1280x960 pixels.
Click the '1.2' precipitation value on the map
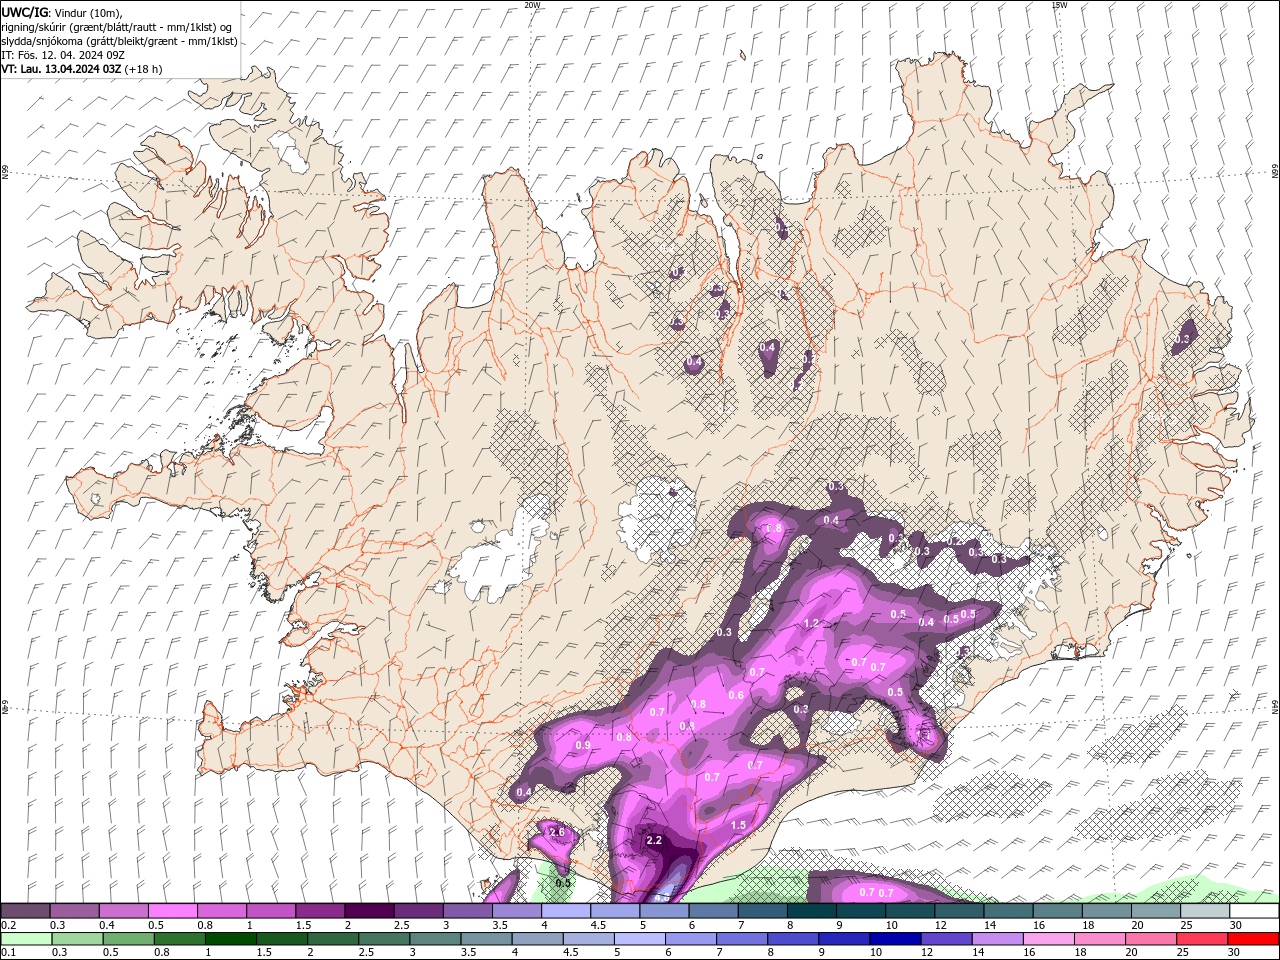(x=811, y=624)
